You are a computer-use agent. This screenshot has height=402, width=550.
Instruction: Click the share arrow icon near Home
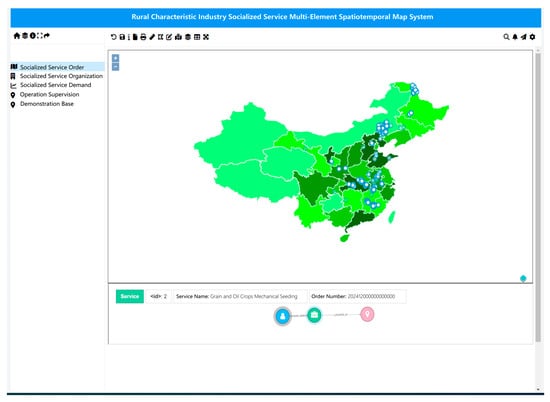[47, 35]
